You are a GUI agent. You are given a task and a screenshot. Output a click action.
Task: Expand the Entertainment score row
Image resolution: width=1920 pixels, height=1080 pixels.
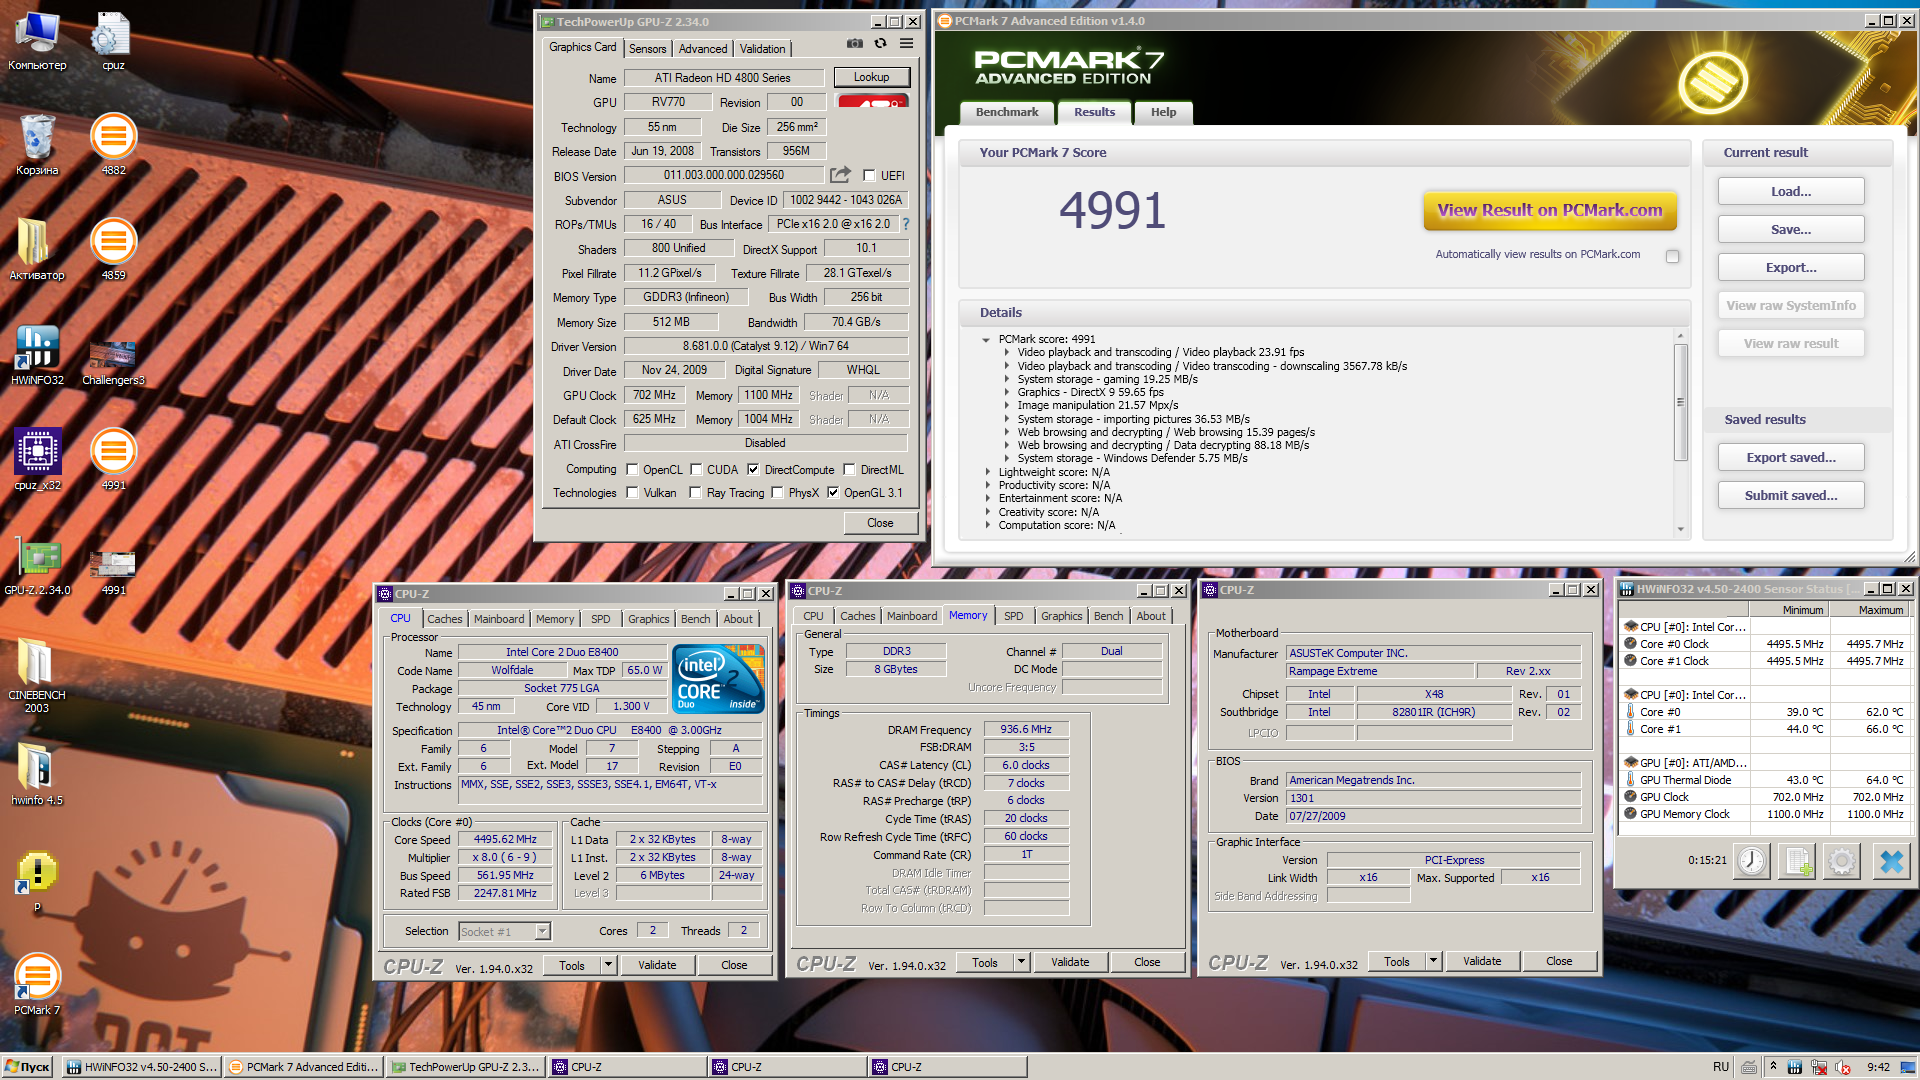pos(988,498)
